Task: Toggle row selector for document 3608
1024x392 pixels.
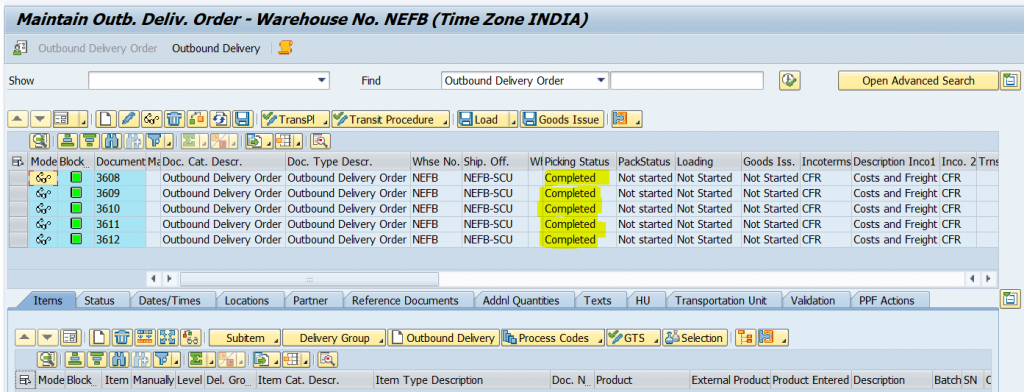Action: (18, 178)
